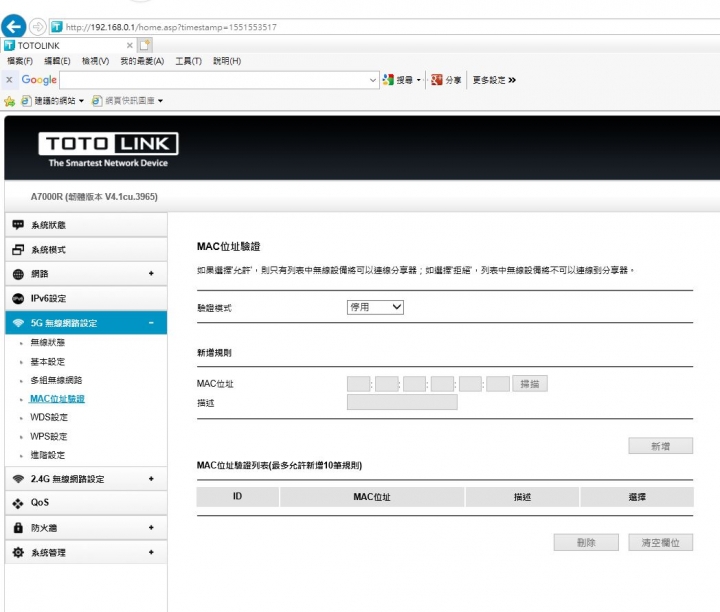Click the delete (刪除) button
Image resolution: width=720 pixels, height=612 pixels.
pos(586,542)
